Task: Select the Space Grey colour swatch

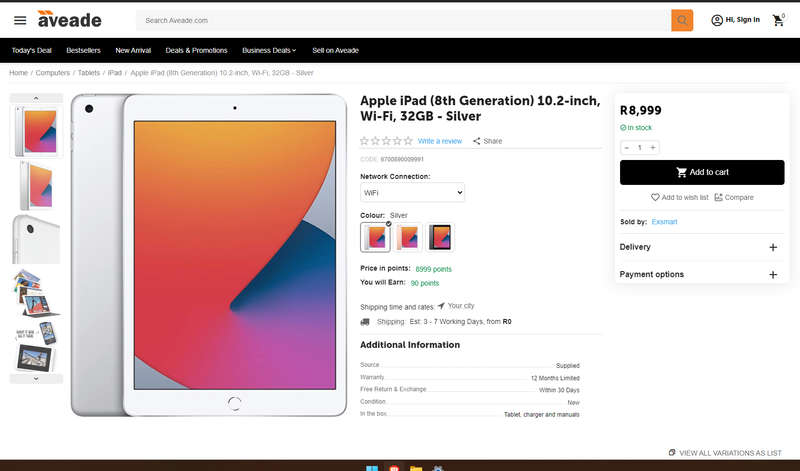Action: tap(440, 237)
